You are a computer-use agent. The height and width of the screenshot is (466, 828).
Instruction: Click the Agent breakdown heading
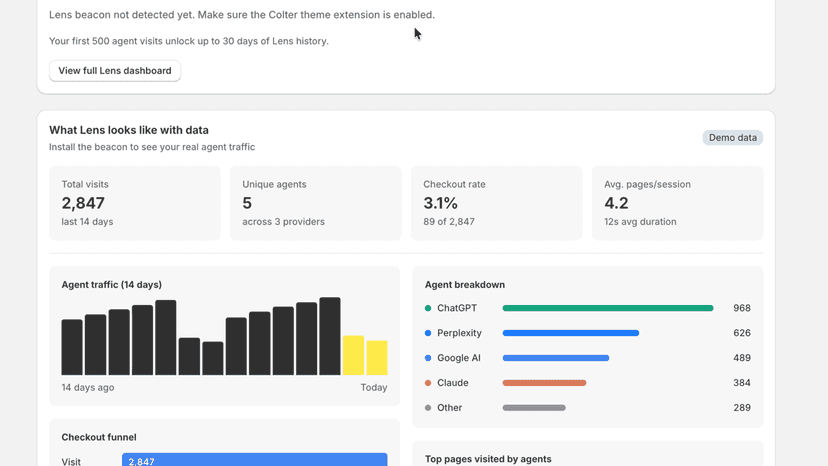[x=465, y=285]
